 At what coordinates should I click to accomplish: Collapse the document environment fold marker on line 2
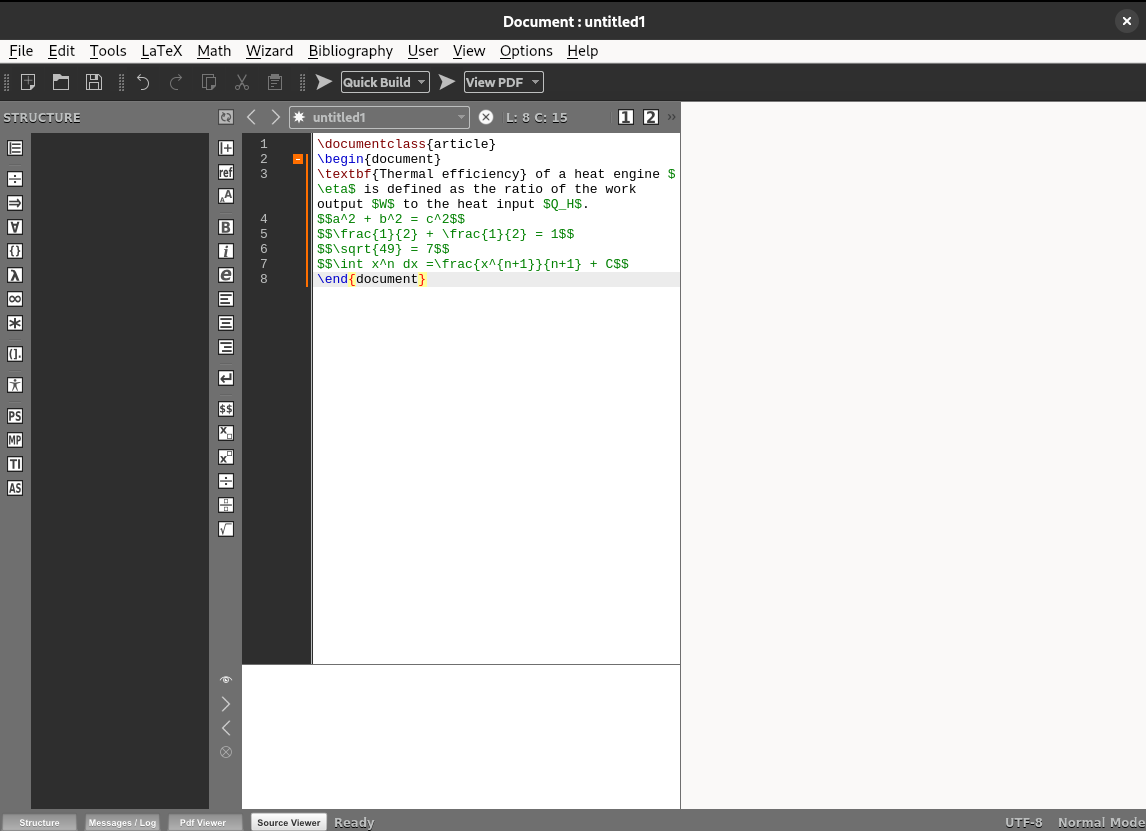(x=298, y=159)
